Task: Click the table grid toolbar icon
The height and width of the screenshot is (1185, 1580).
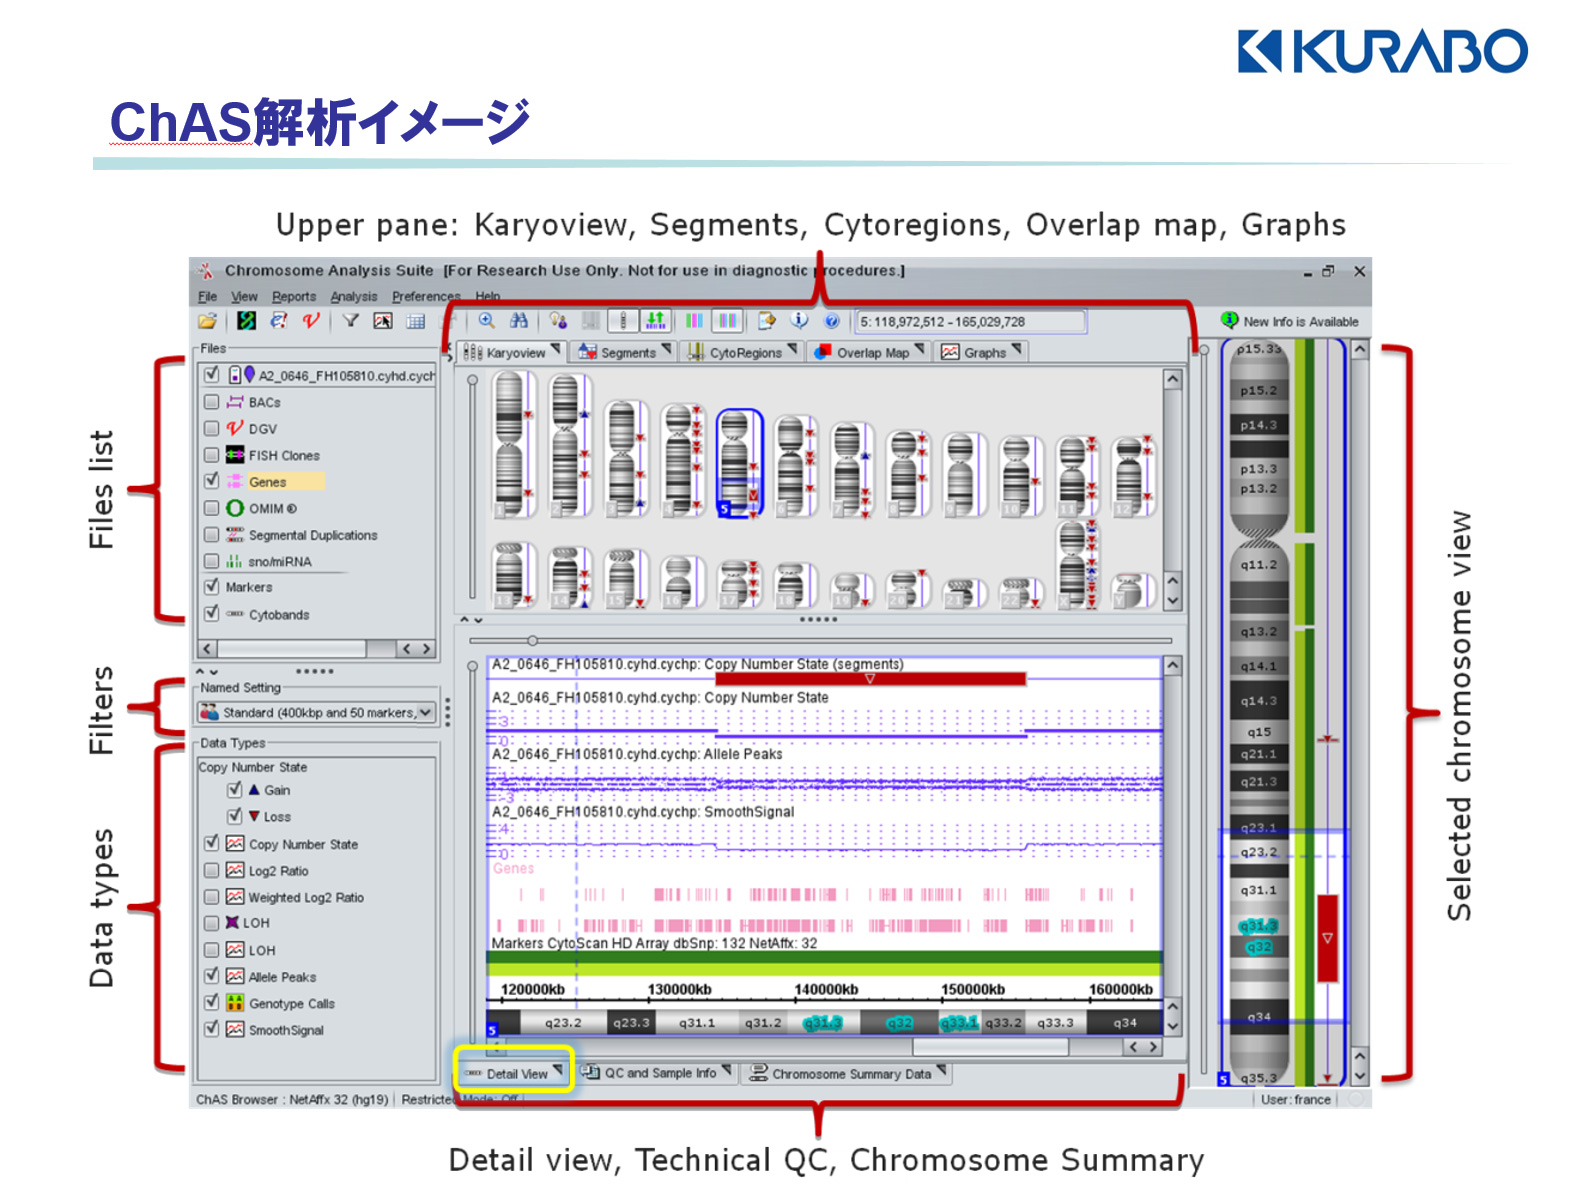Action: pyautogui.click(x=415, y=321)
